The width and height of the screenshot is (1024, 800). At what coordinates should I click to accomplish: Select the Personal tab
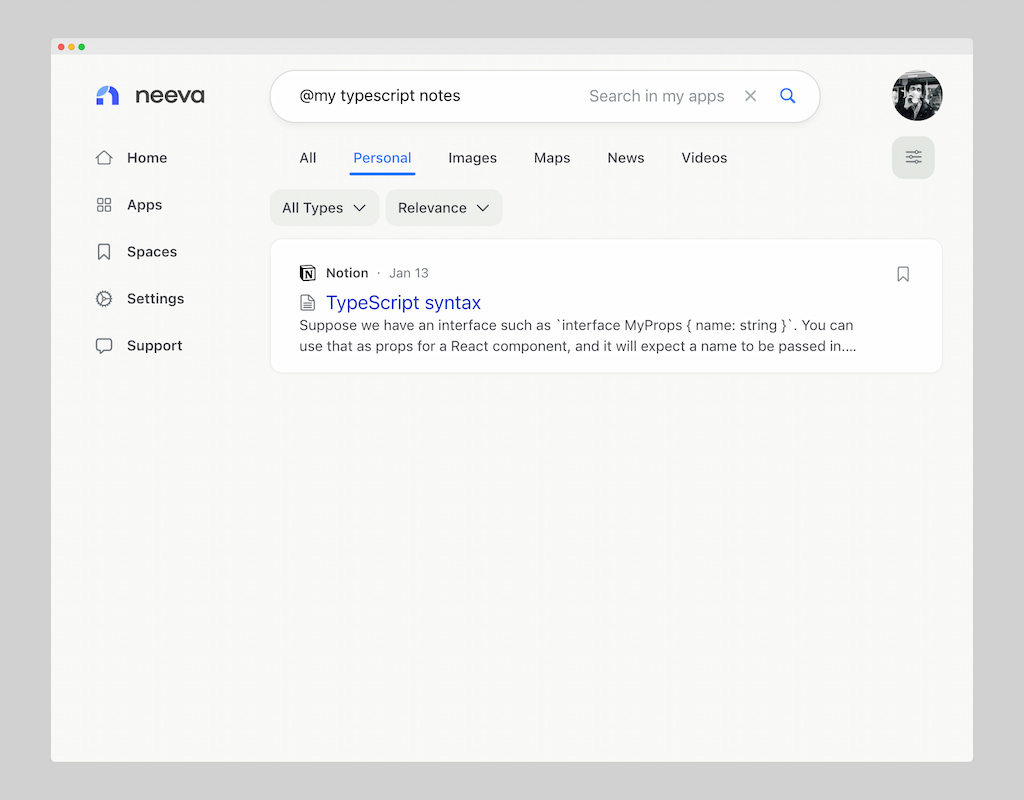pos(382,158)
